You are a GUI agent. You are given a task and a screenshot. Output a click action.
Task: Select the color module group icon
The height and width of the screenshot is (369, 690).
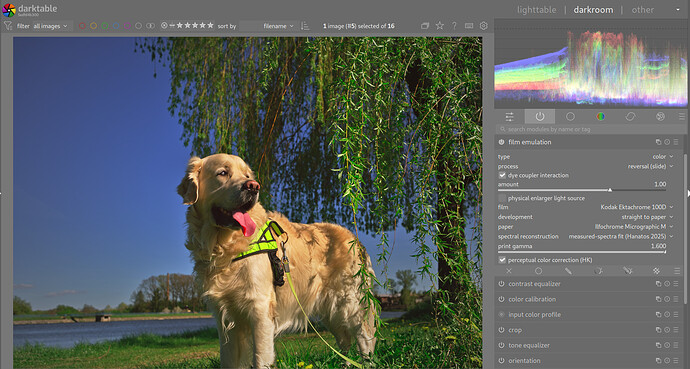[x=600, y=117]
